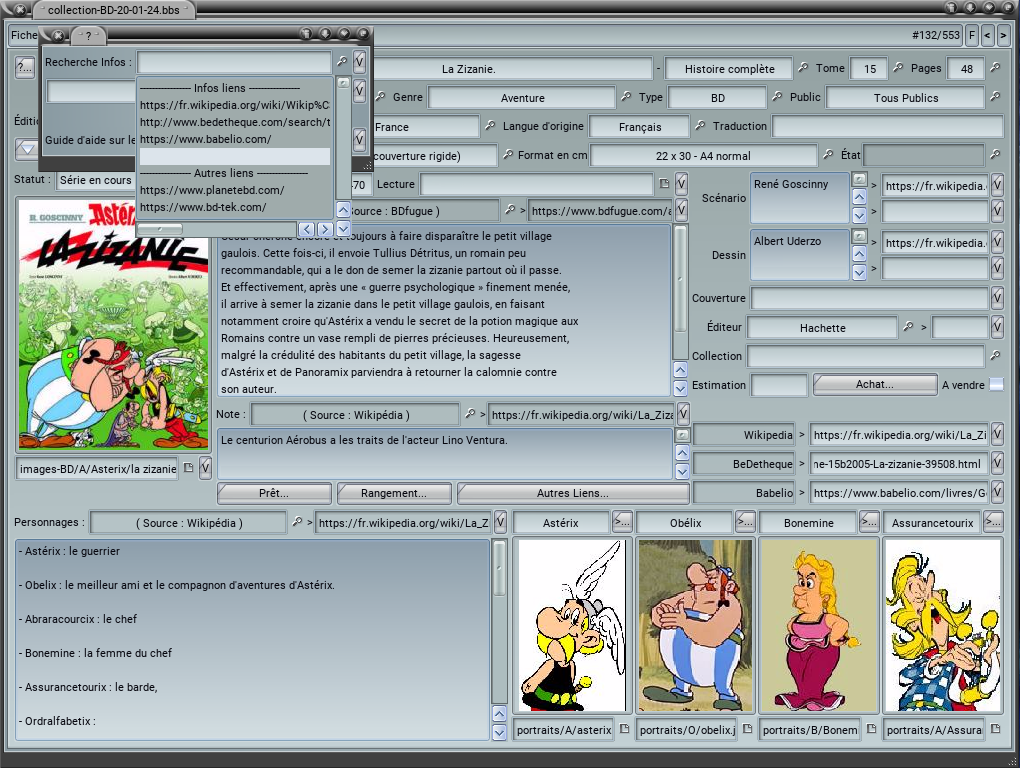This screenshot has width=1020, height=768.
Task: Click the magnifier right after the Tous Publics field
Action: point(995,97)
